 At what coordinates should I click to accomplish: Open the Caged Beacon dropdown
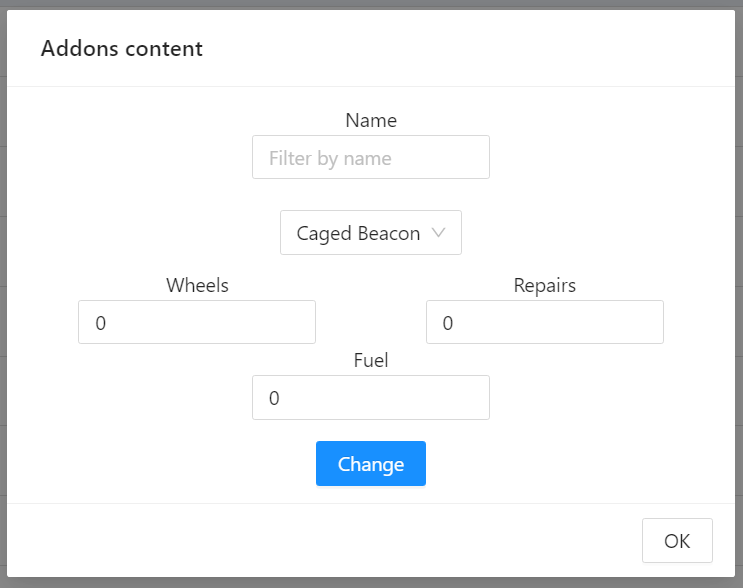[x=371, y=233]
